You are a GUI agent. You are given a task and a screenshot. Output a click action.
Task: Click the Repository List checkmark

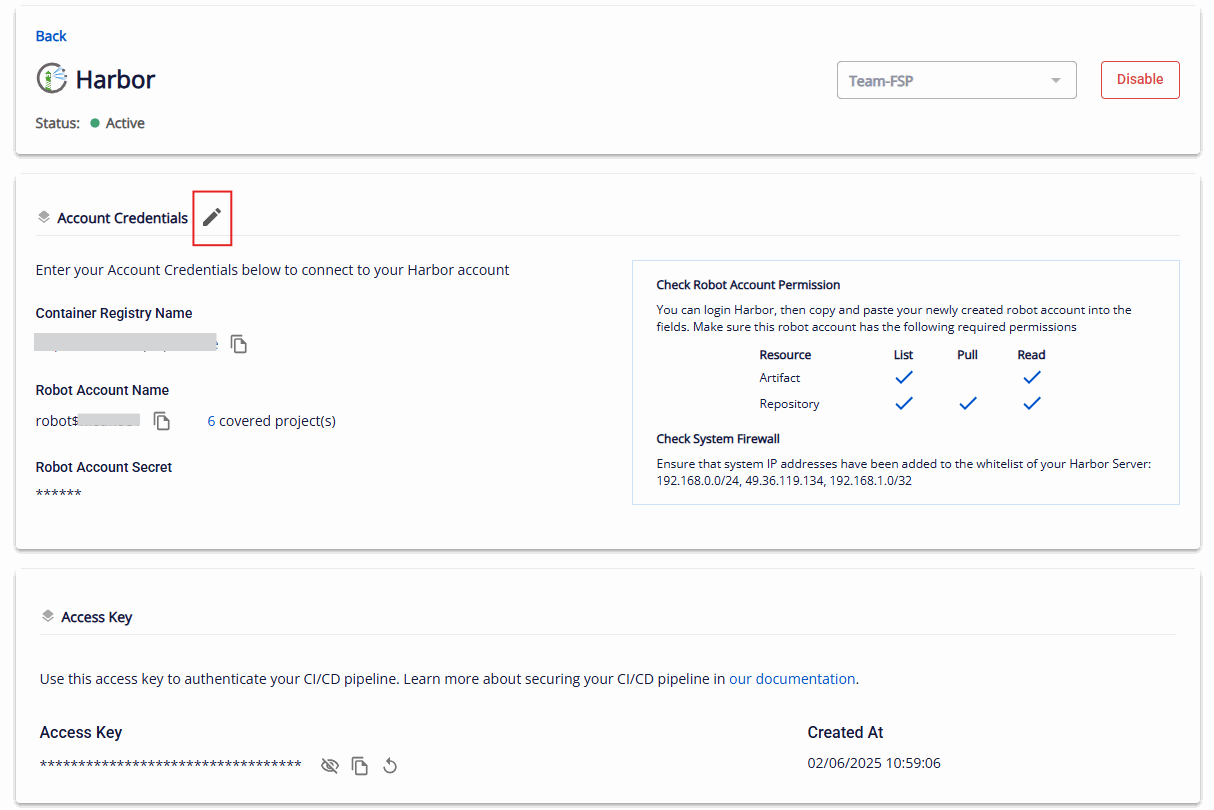pos(904,403)
